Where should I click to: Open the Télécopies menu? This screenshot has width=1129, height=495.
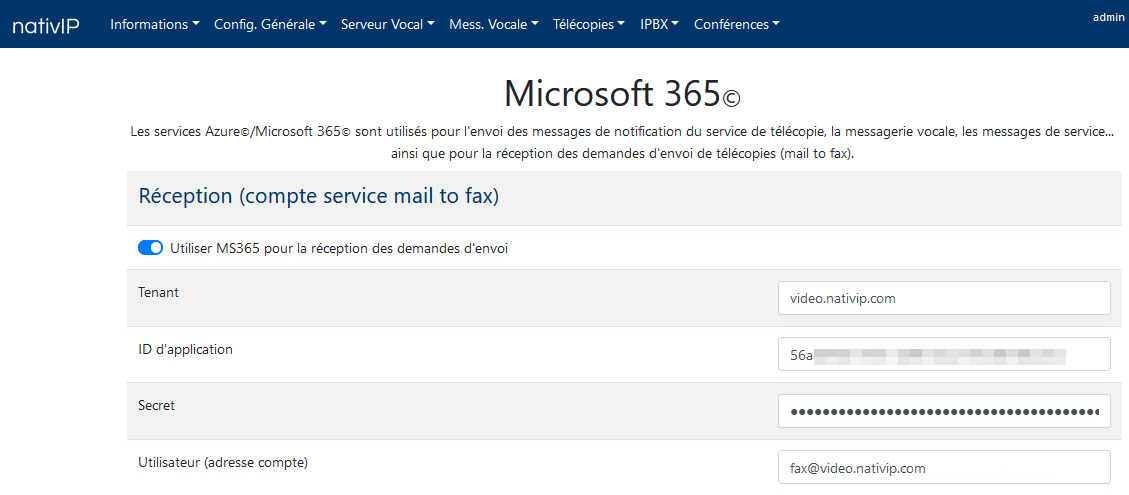588,24
